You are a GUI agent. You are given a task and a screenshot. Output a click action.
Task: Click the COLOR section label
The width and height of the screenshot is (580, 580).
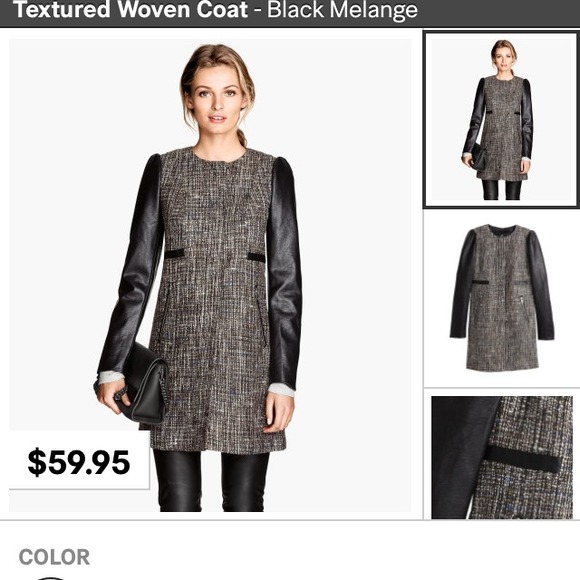pyautogui.click(x=54, y=557)
